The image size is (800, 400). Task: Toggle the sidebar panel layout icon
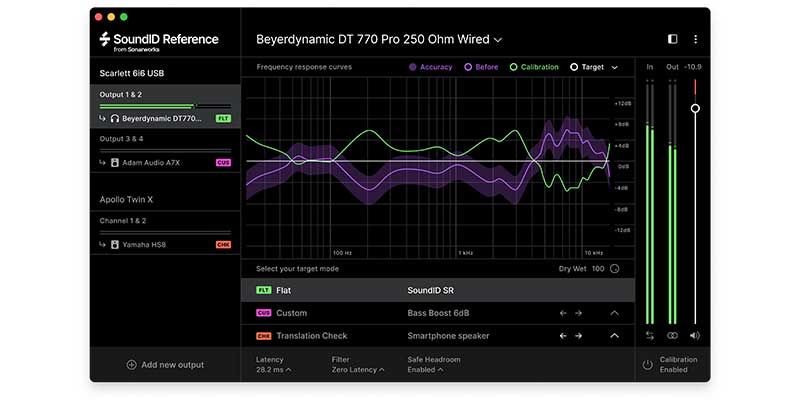coord(672,39)
